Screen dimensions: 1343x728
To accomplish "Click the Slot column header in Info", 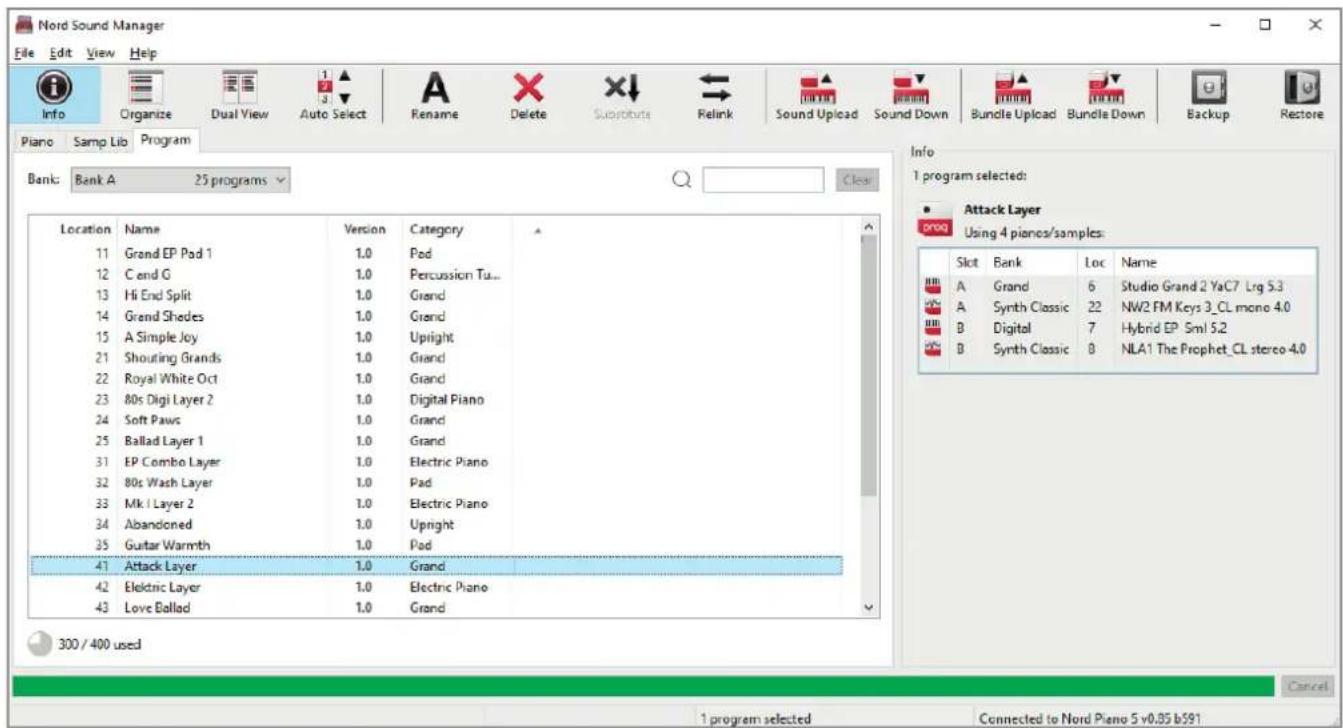I will [x=966, y=264].
